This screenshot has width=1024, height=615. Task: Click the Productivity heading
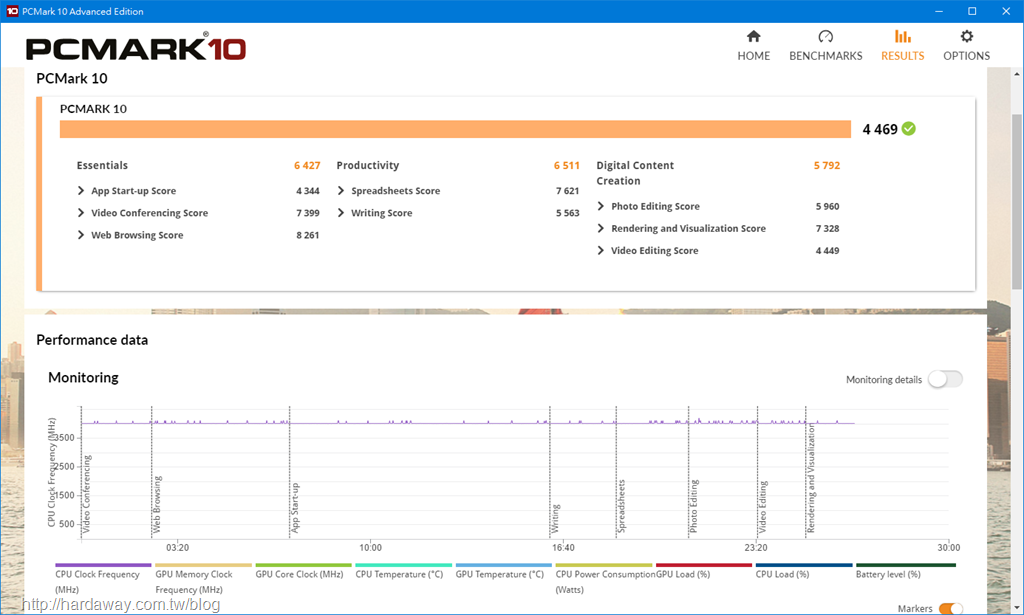368,165
